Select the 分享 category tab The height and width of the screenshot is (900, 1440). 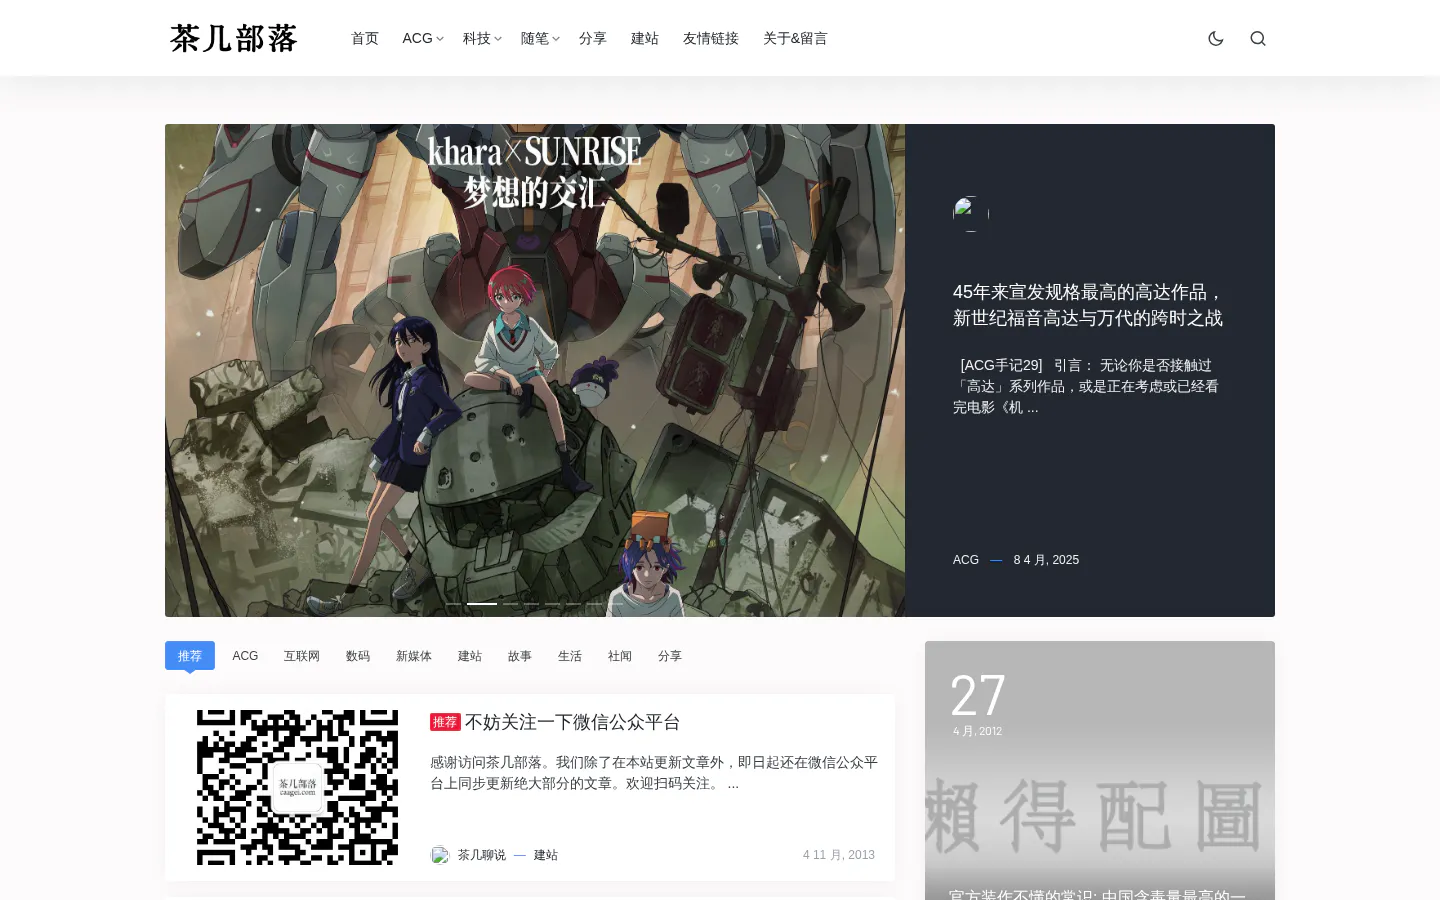[670, 656]
